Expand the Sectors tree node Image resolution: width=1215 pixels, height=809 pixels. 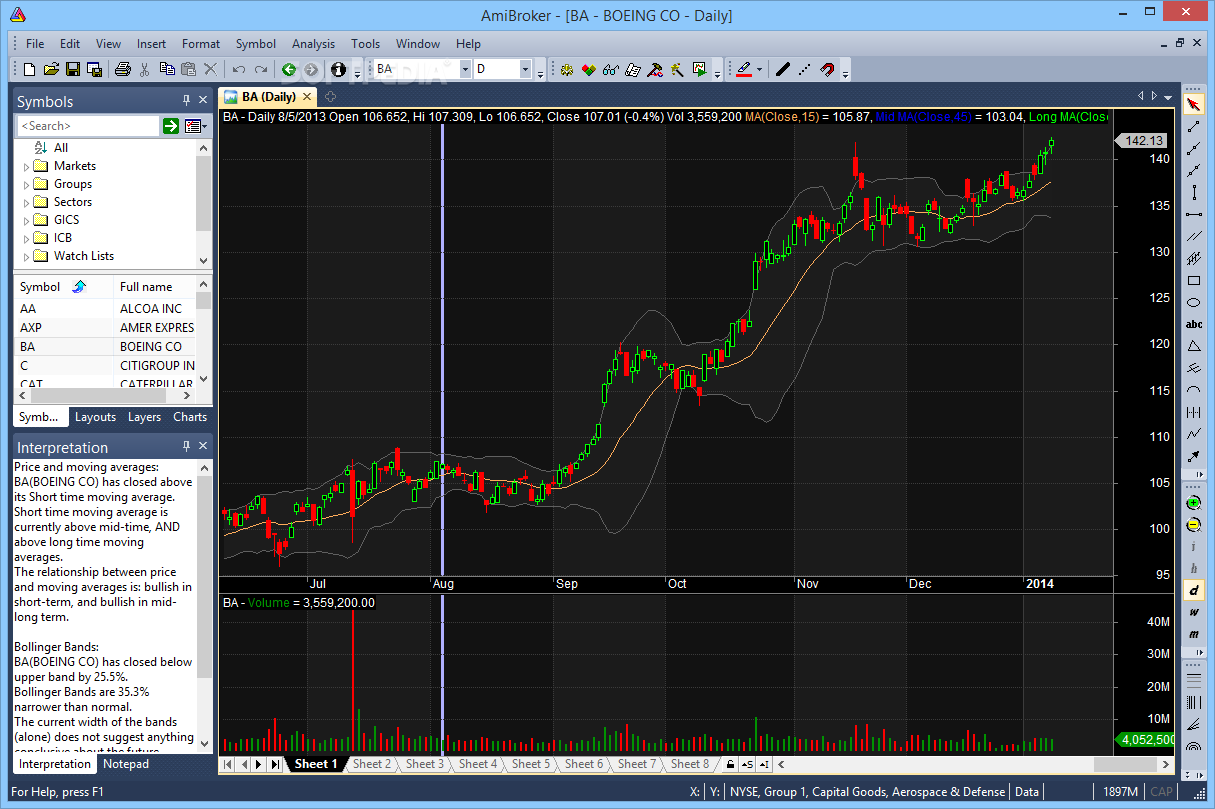[27, 202]
